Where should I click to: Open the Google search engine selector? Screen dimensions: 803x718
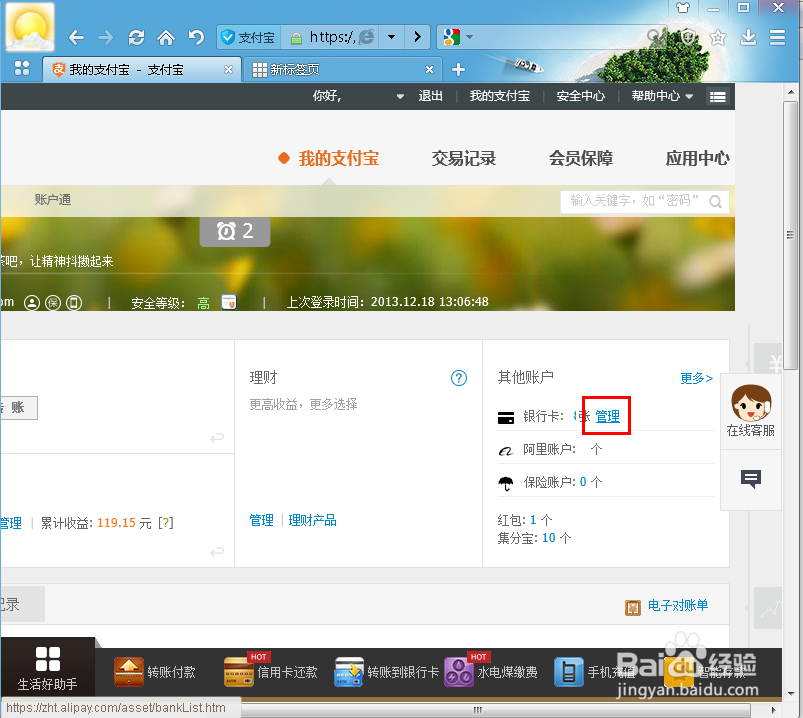click(x=457, y=37)
